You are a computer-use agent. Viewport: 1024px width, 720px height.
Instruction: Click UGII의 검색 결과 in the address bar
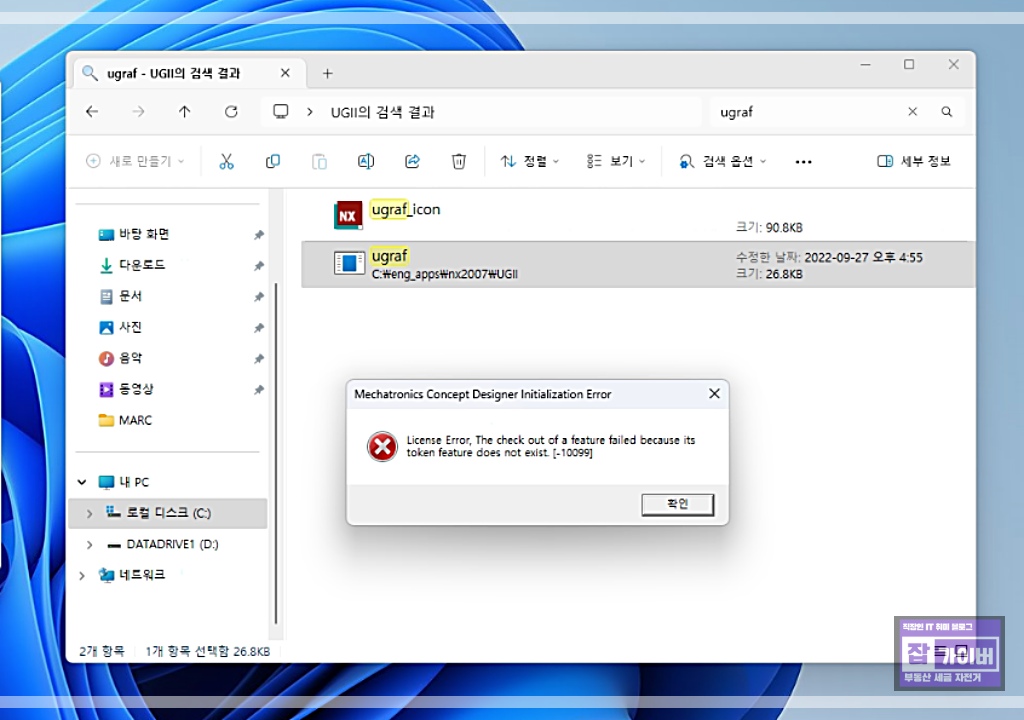coord(383,112)
